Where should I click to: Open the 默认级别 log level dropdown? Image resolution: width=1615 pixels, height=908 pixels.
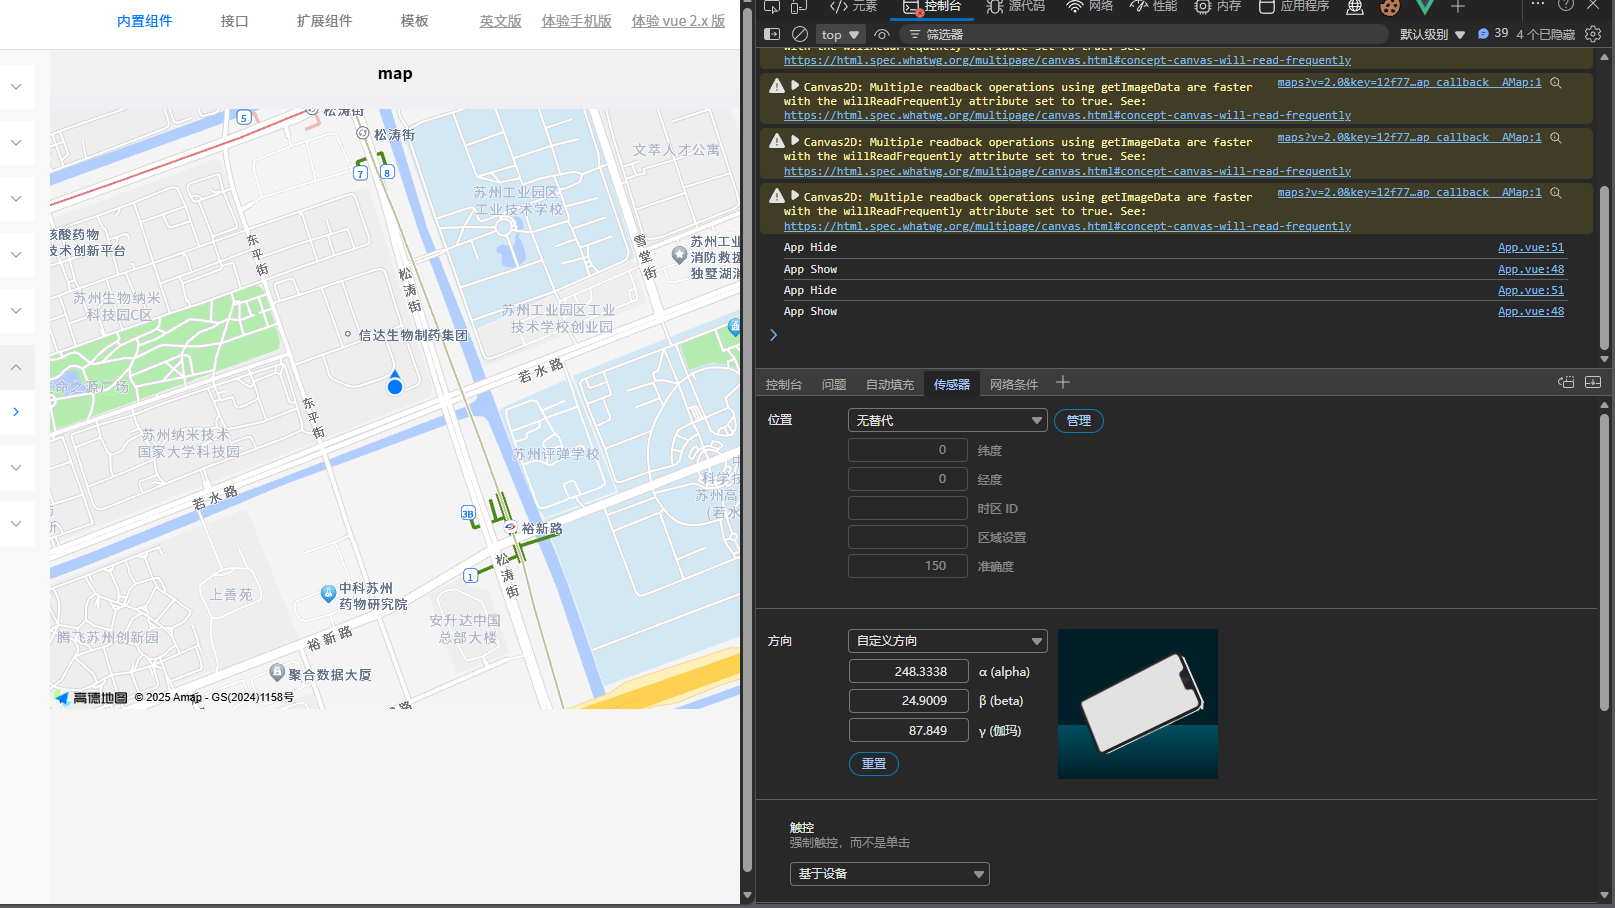(1432, 34)
